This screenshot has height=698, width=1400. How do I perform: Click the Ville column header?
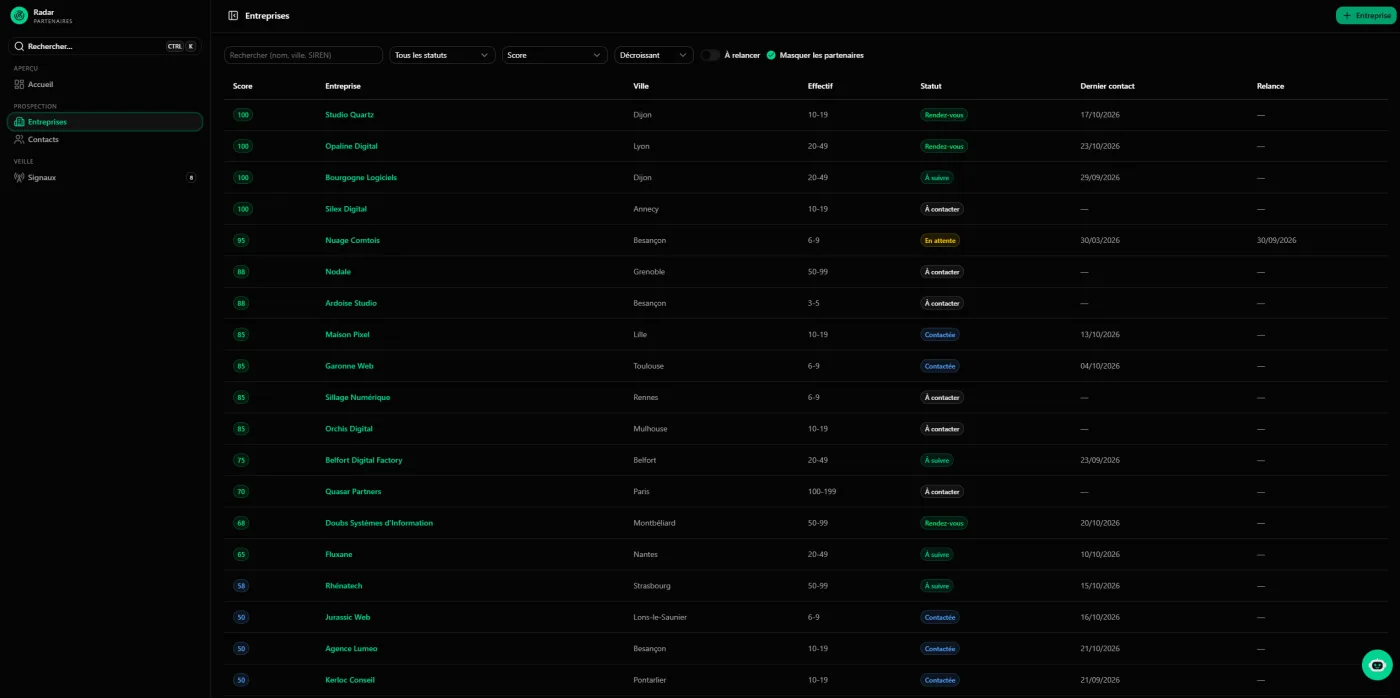click(x=641, y=86)
